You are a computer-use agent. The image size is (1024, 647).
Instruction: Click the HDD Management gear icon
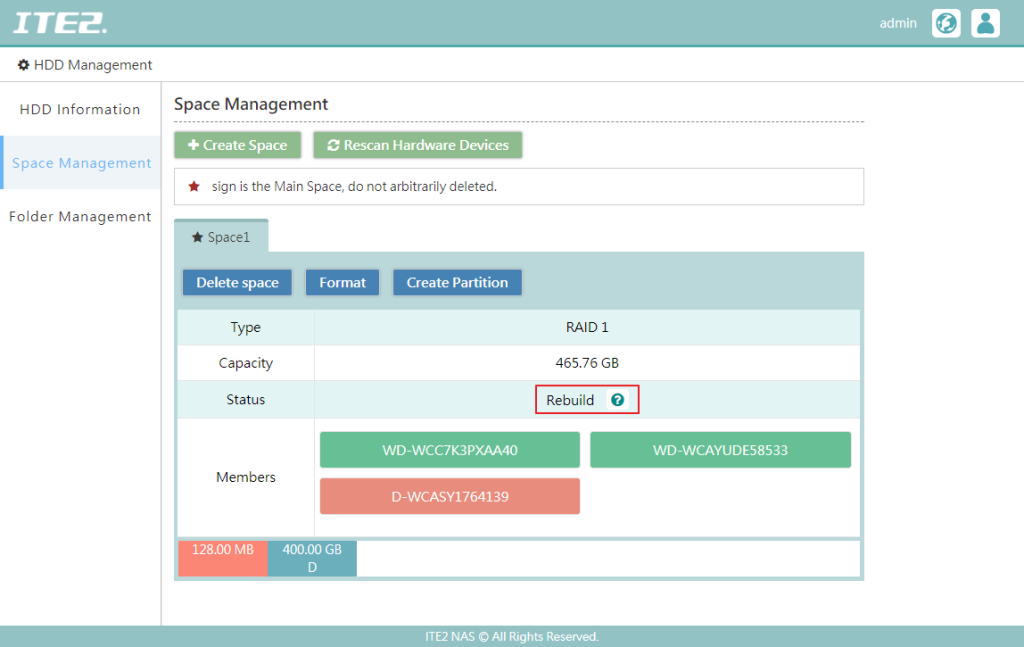[x=23, y=65]
